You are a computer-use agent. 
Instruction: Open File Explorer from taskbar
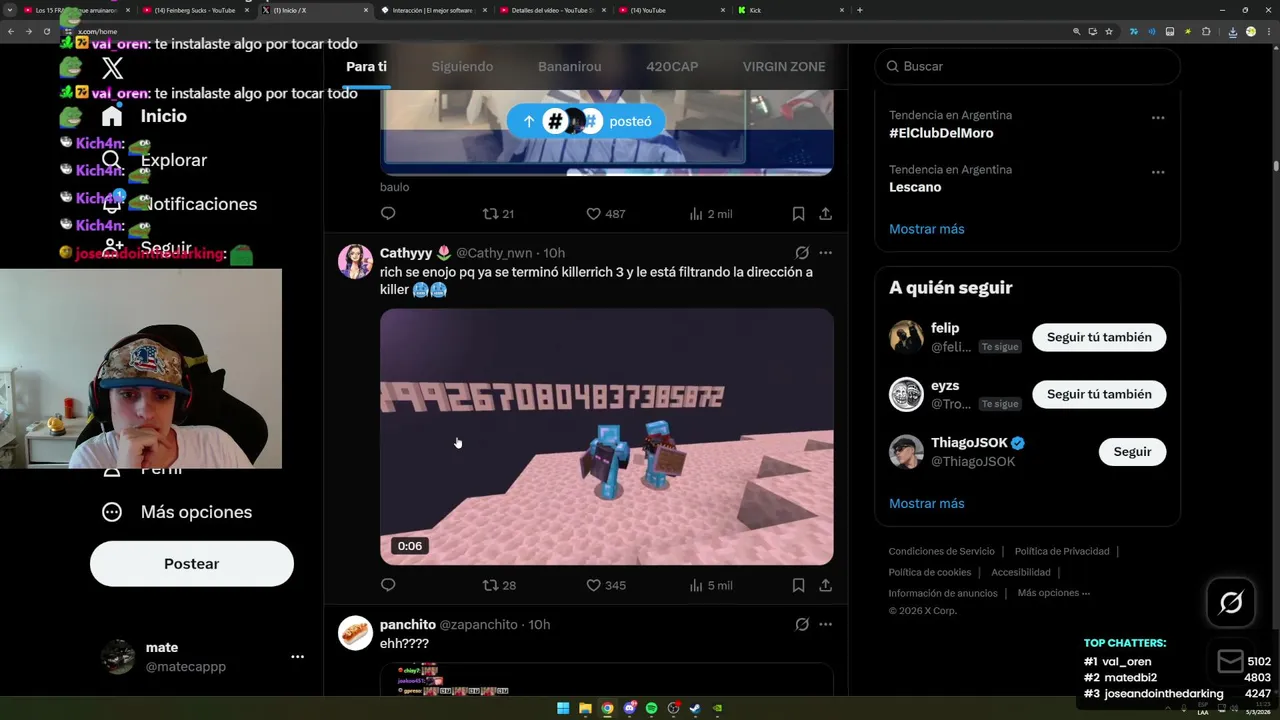pos(585,708)
